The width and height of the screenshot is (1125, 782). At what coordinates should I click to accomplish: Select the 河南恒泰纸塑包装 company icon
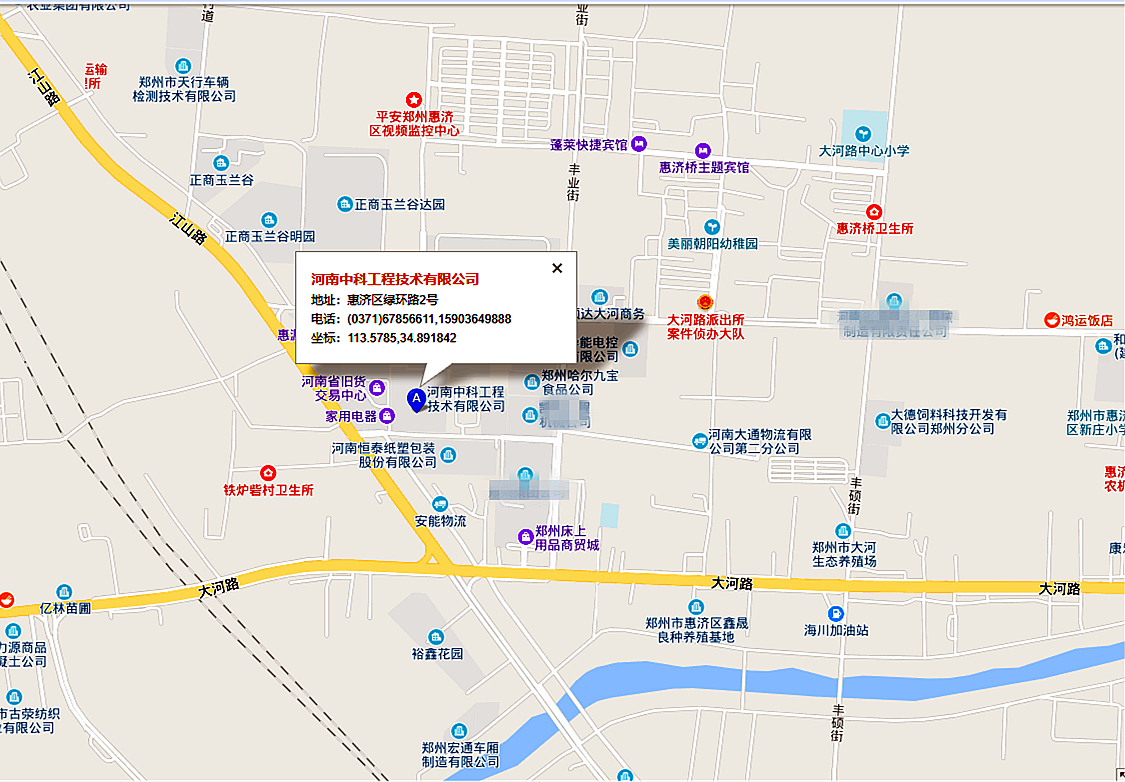click(x=448, y=454)
